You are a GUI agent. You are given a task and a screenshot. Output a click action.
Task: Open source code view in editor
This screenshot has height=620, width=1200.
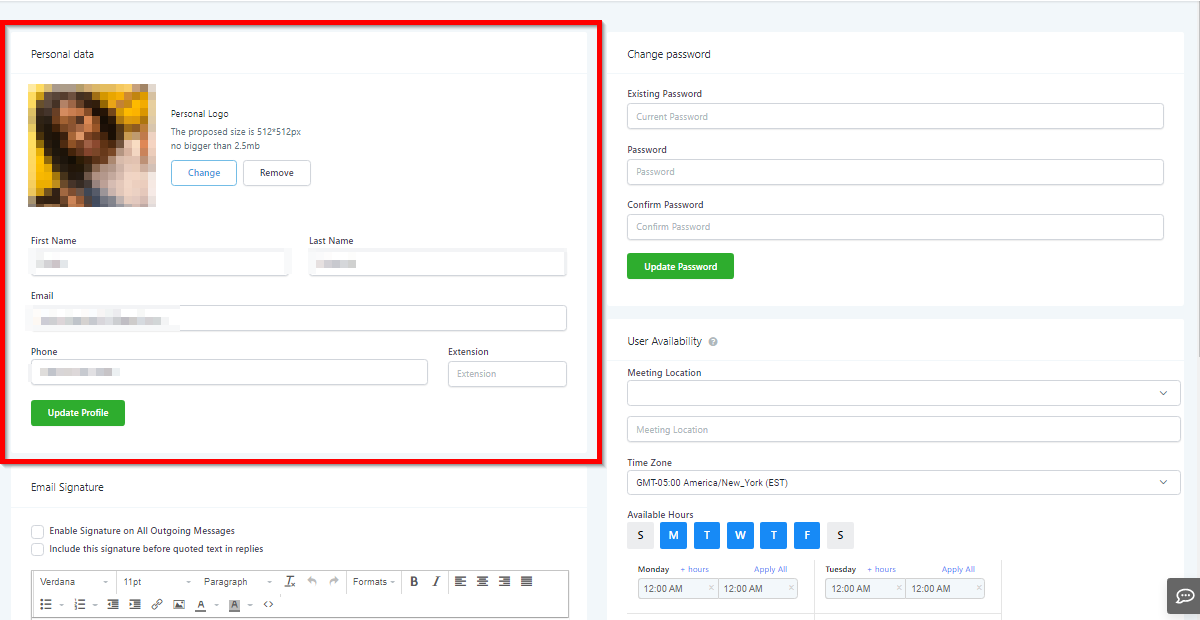point(268,604)
